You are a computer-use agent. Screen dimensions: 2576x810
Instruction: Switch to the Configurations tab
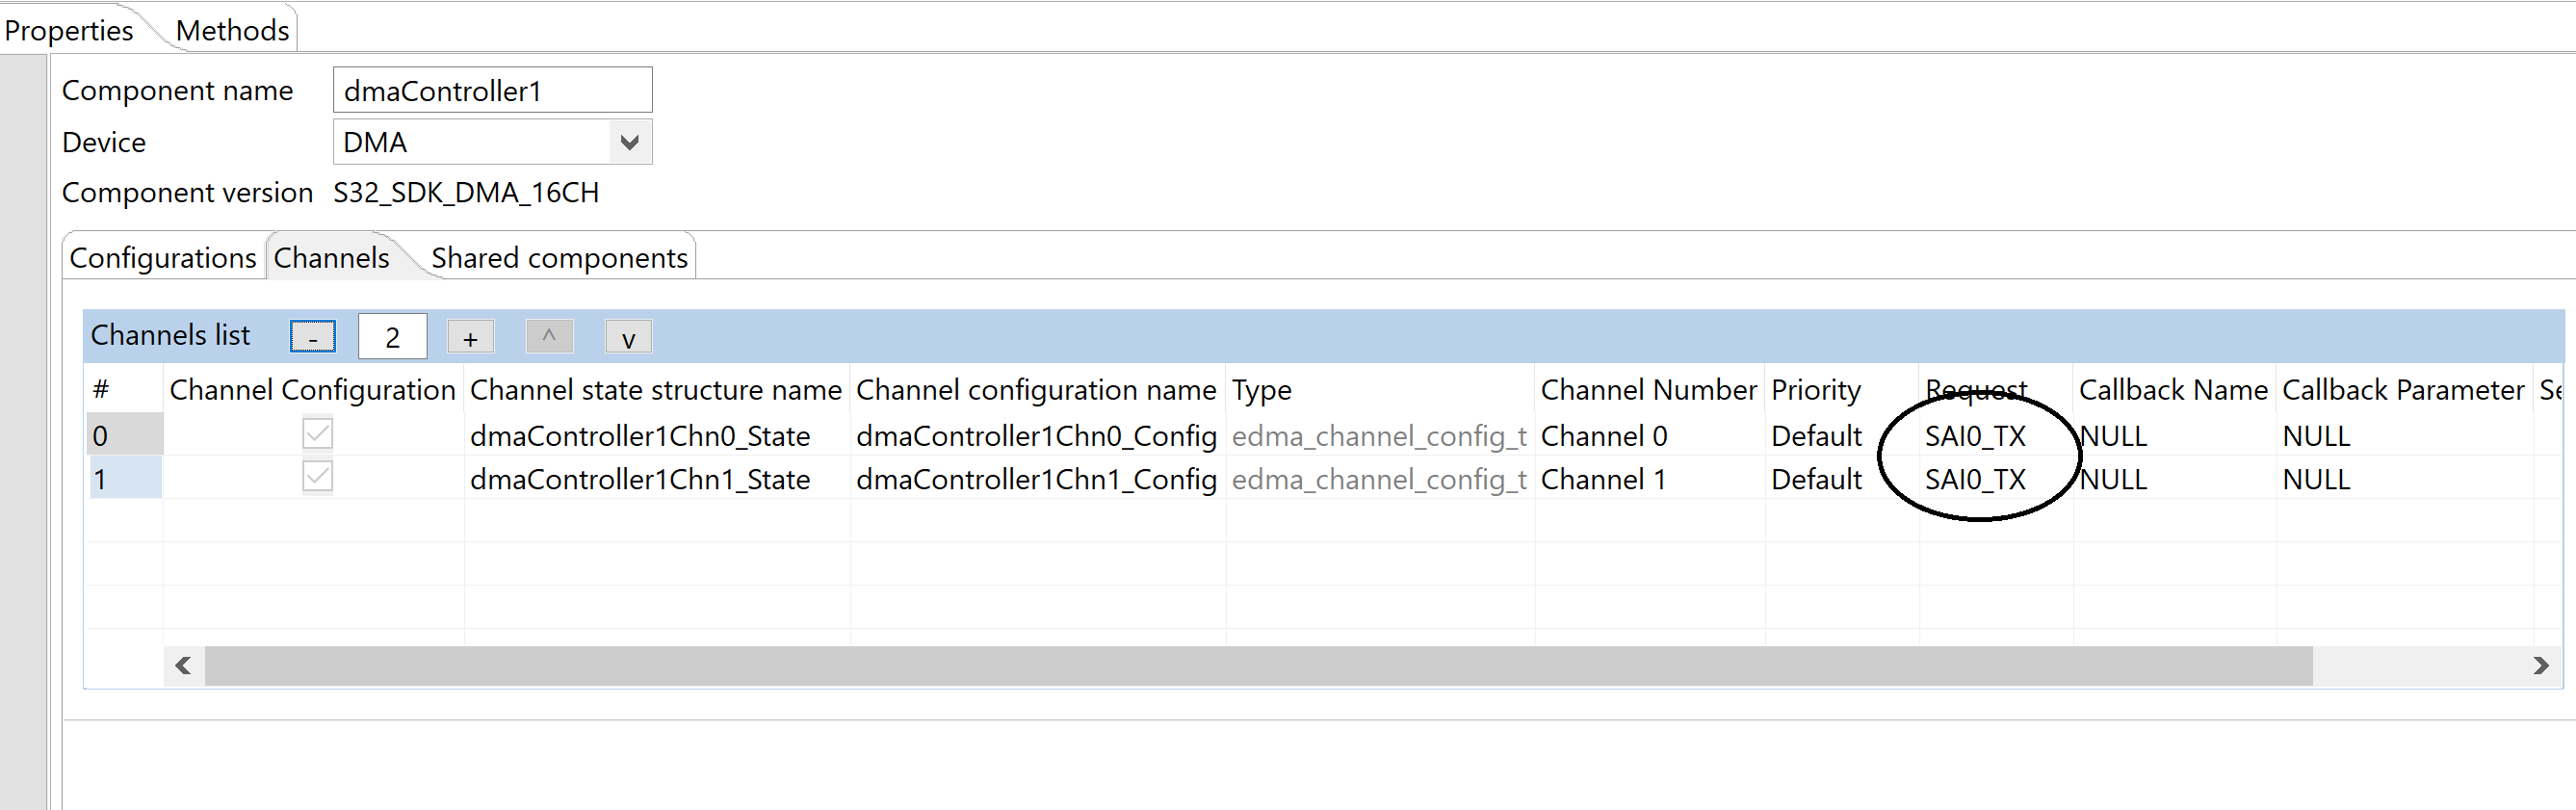163,258
